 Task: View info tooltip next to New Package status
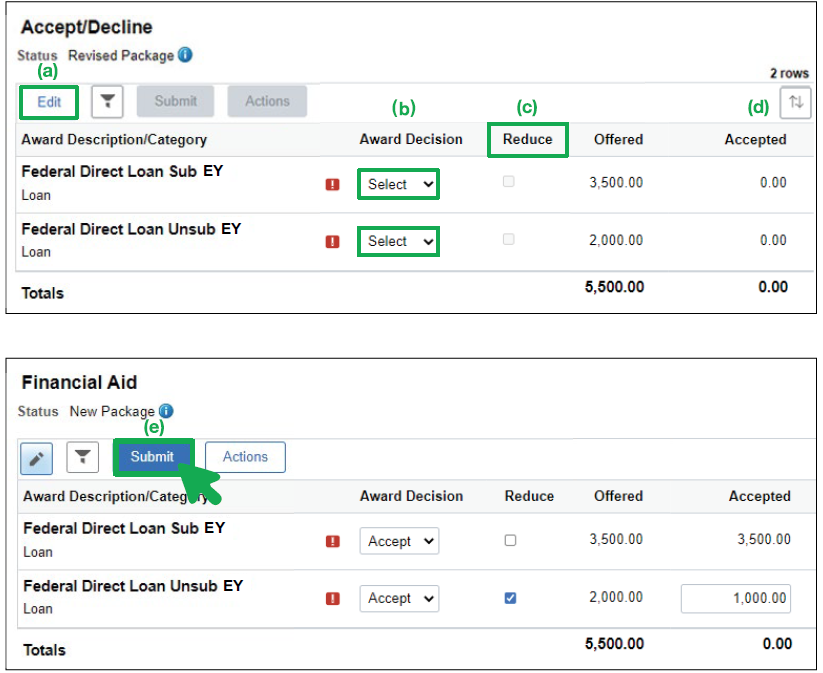tap(166, 411)
